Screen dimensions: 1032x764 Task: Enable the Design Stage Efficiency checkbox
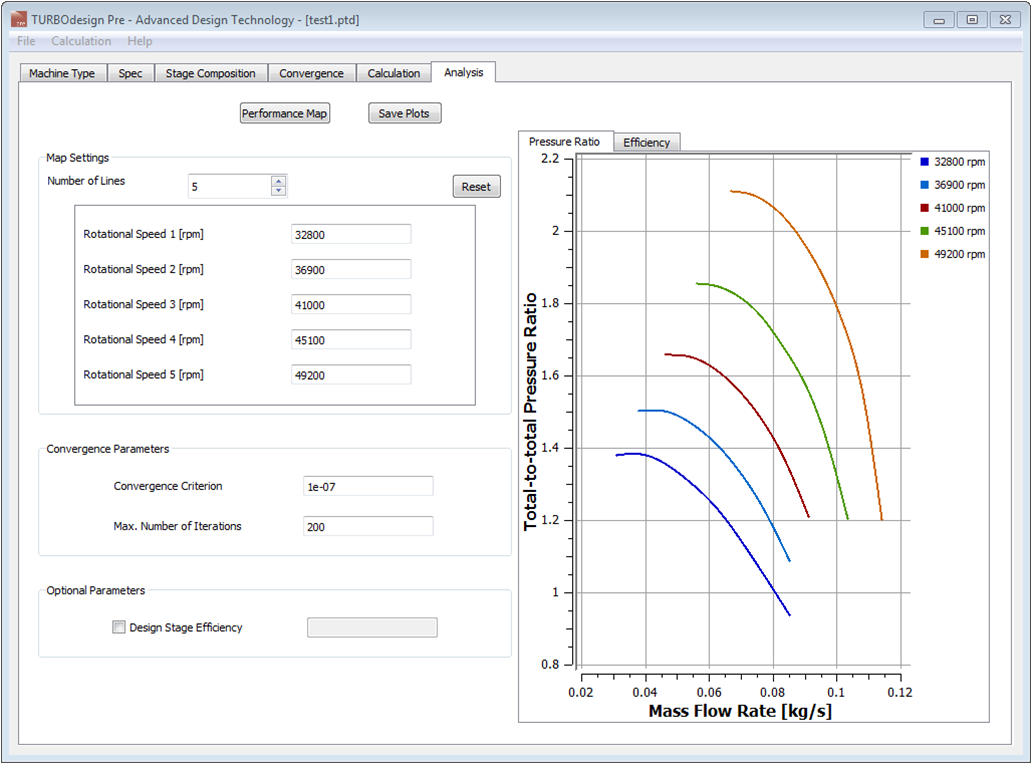click(118, 627)
